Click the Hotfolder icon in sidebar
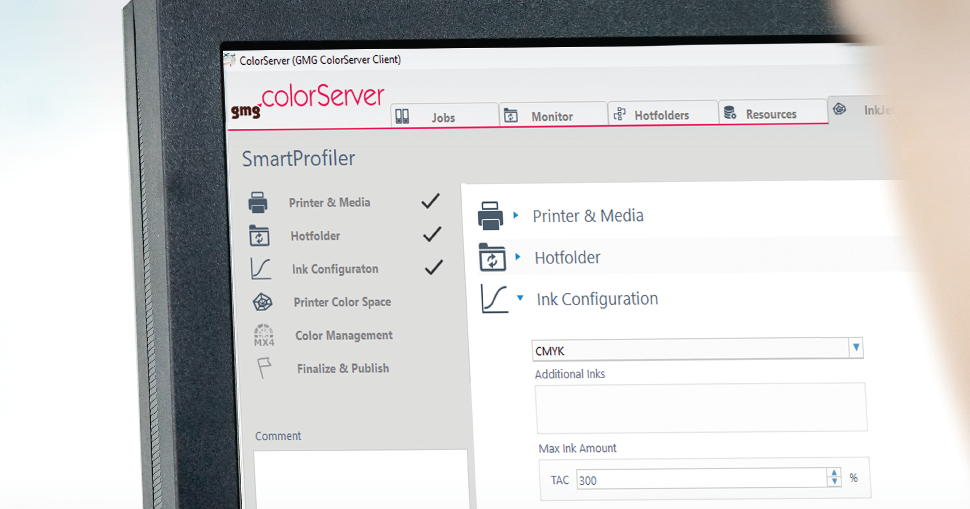Viewport: 970px width, 509px height. [x=259, y=236]
